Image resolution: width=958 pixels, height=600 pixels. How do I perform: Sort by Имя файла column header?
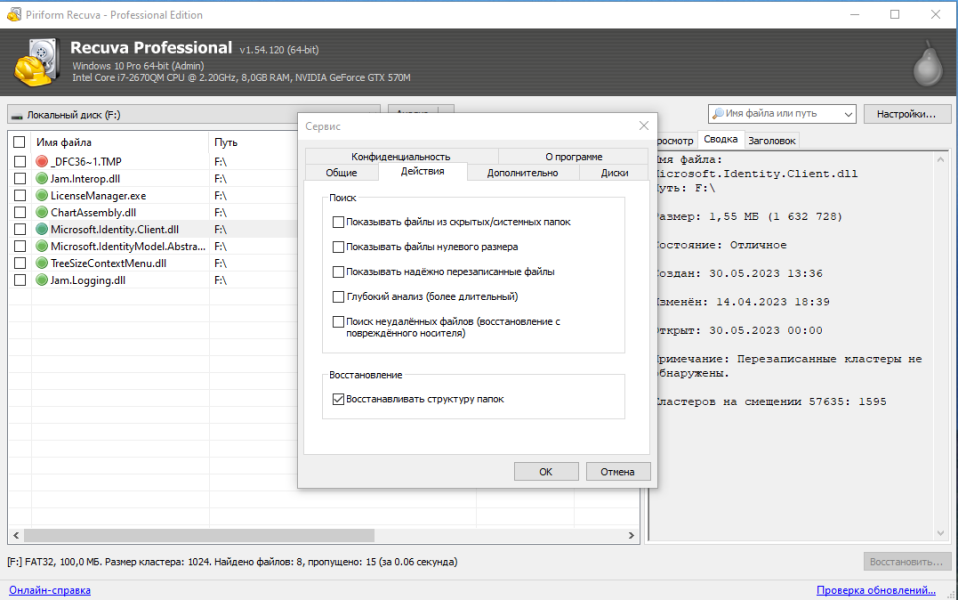pos(64,142)
